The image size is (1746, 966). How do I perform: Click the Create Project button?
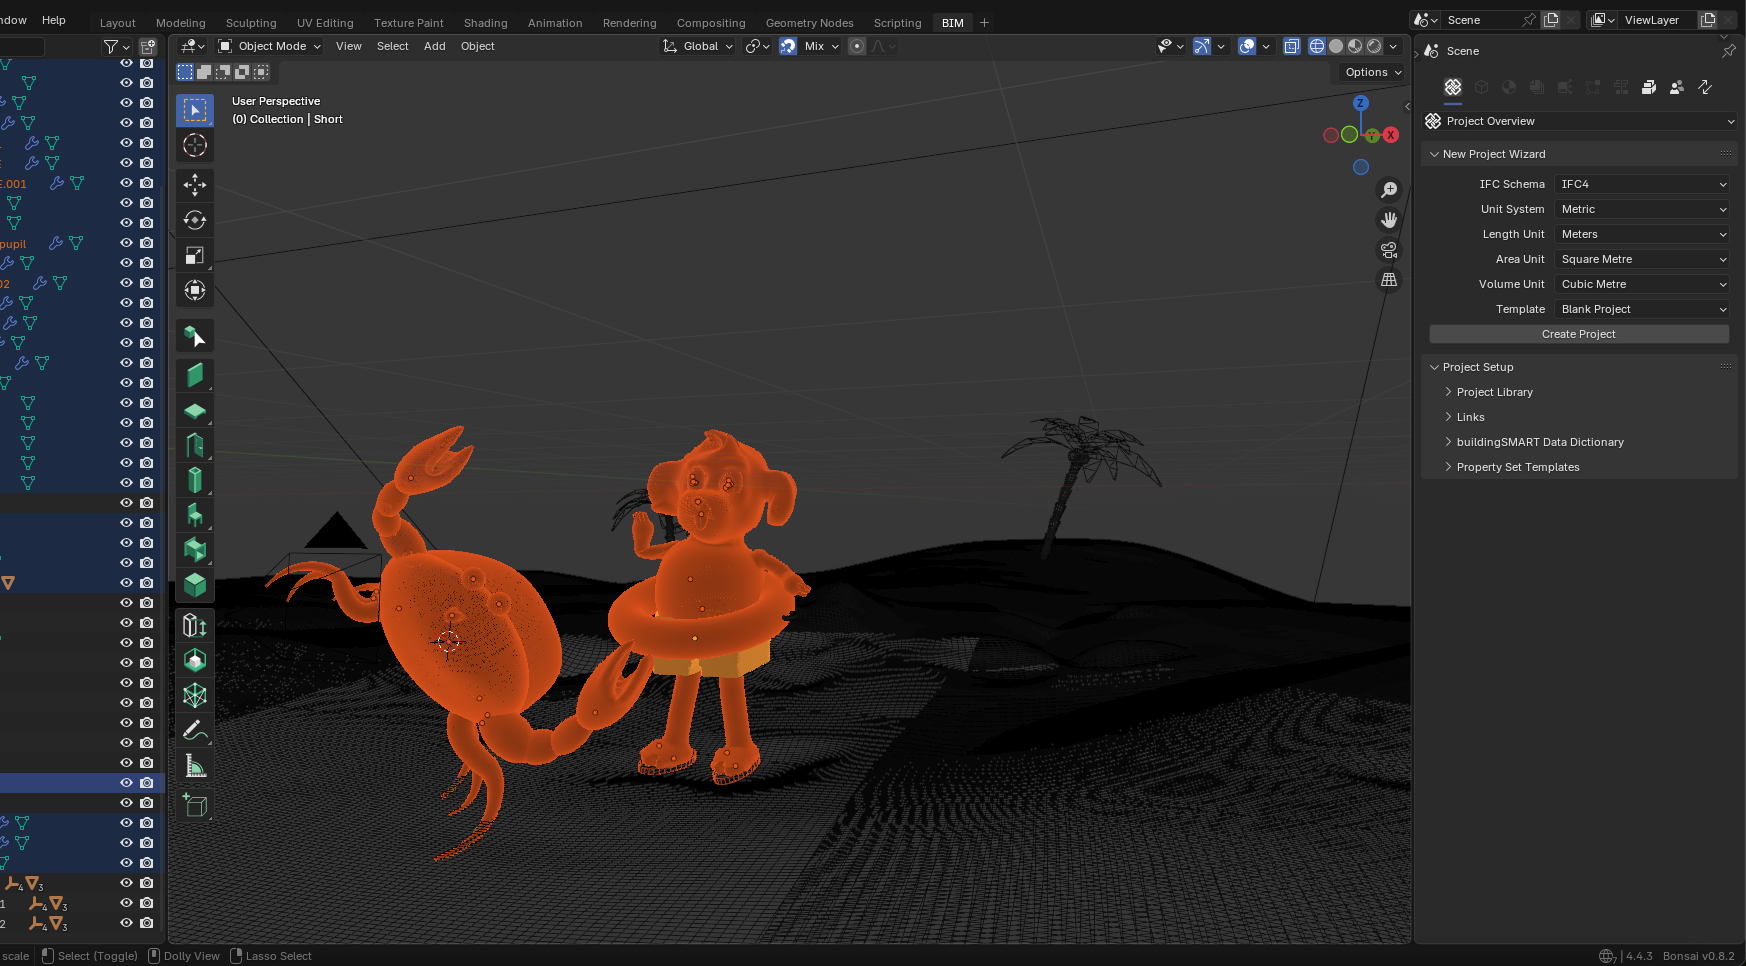click(x=1579, y=334)
